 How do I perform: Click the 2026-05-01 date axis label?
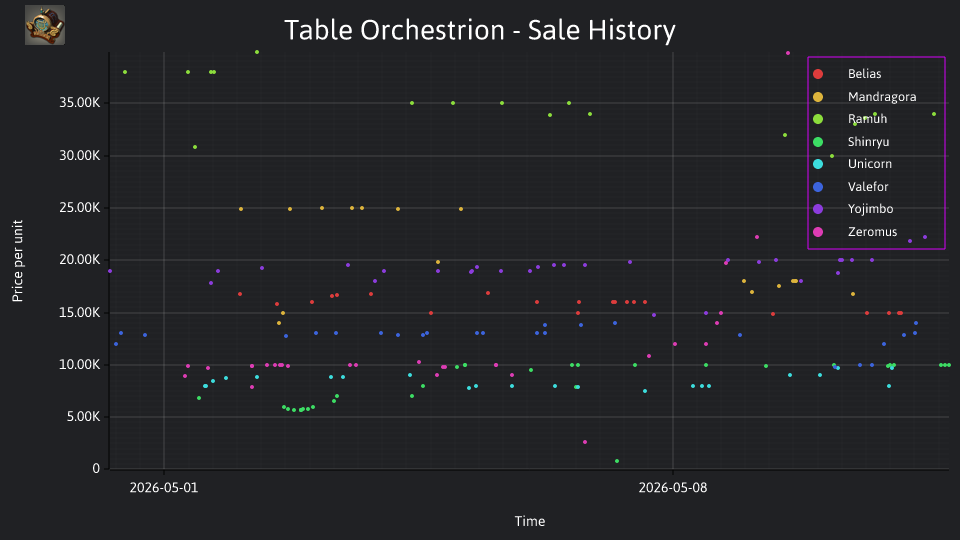164,488
